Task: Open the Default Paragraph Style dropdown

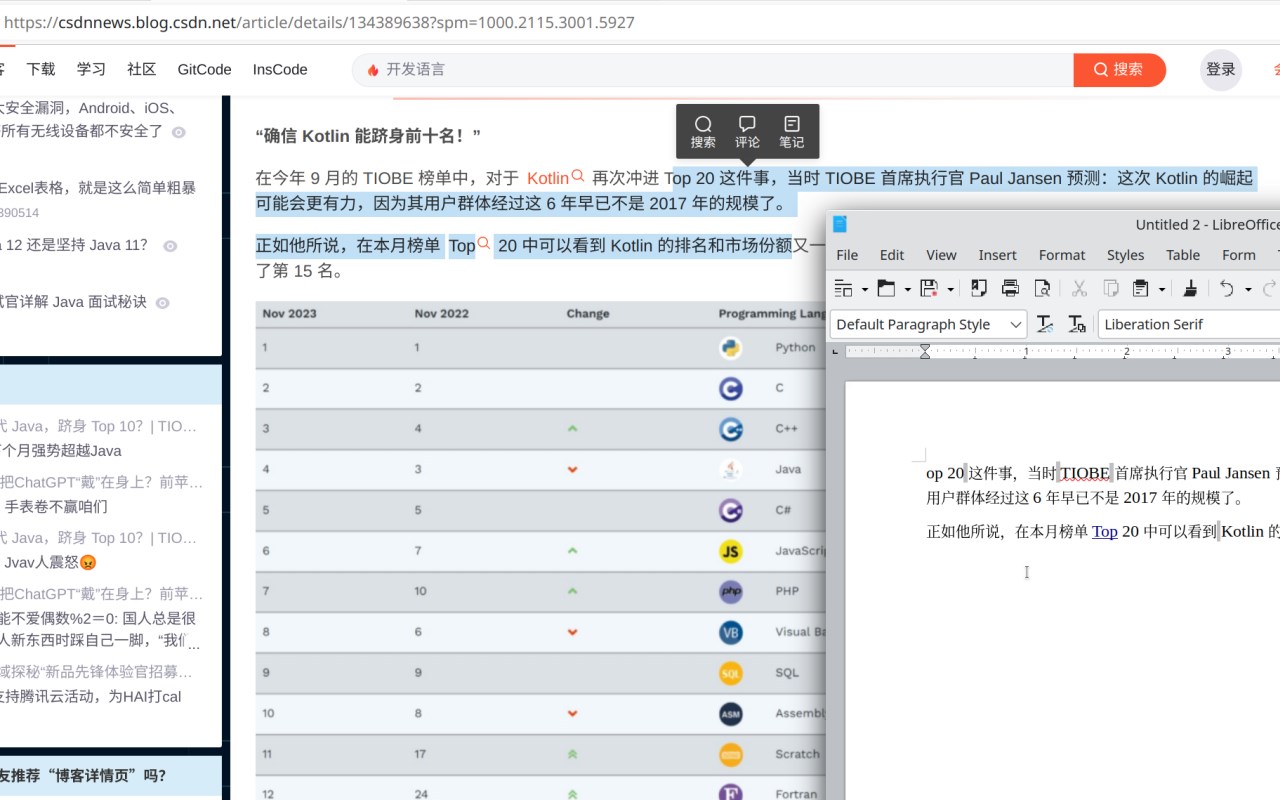Action: (1016, 324)
